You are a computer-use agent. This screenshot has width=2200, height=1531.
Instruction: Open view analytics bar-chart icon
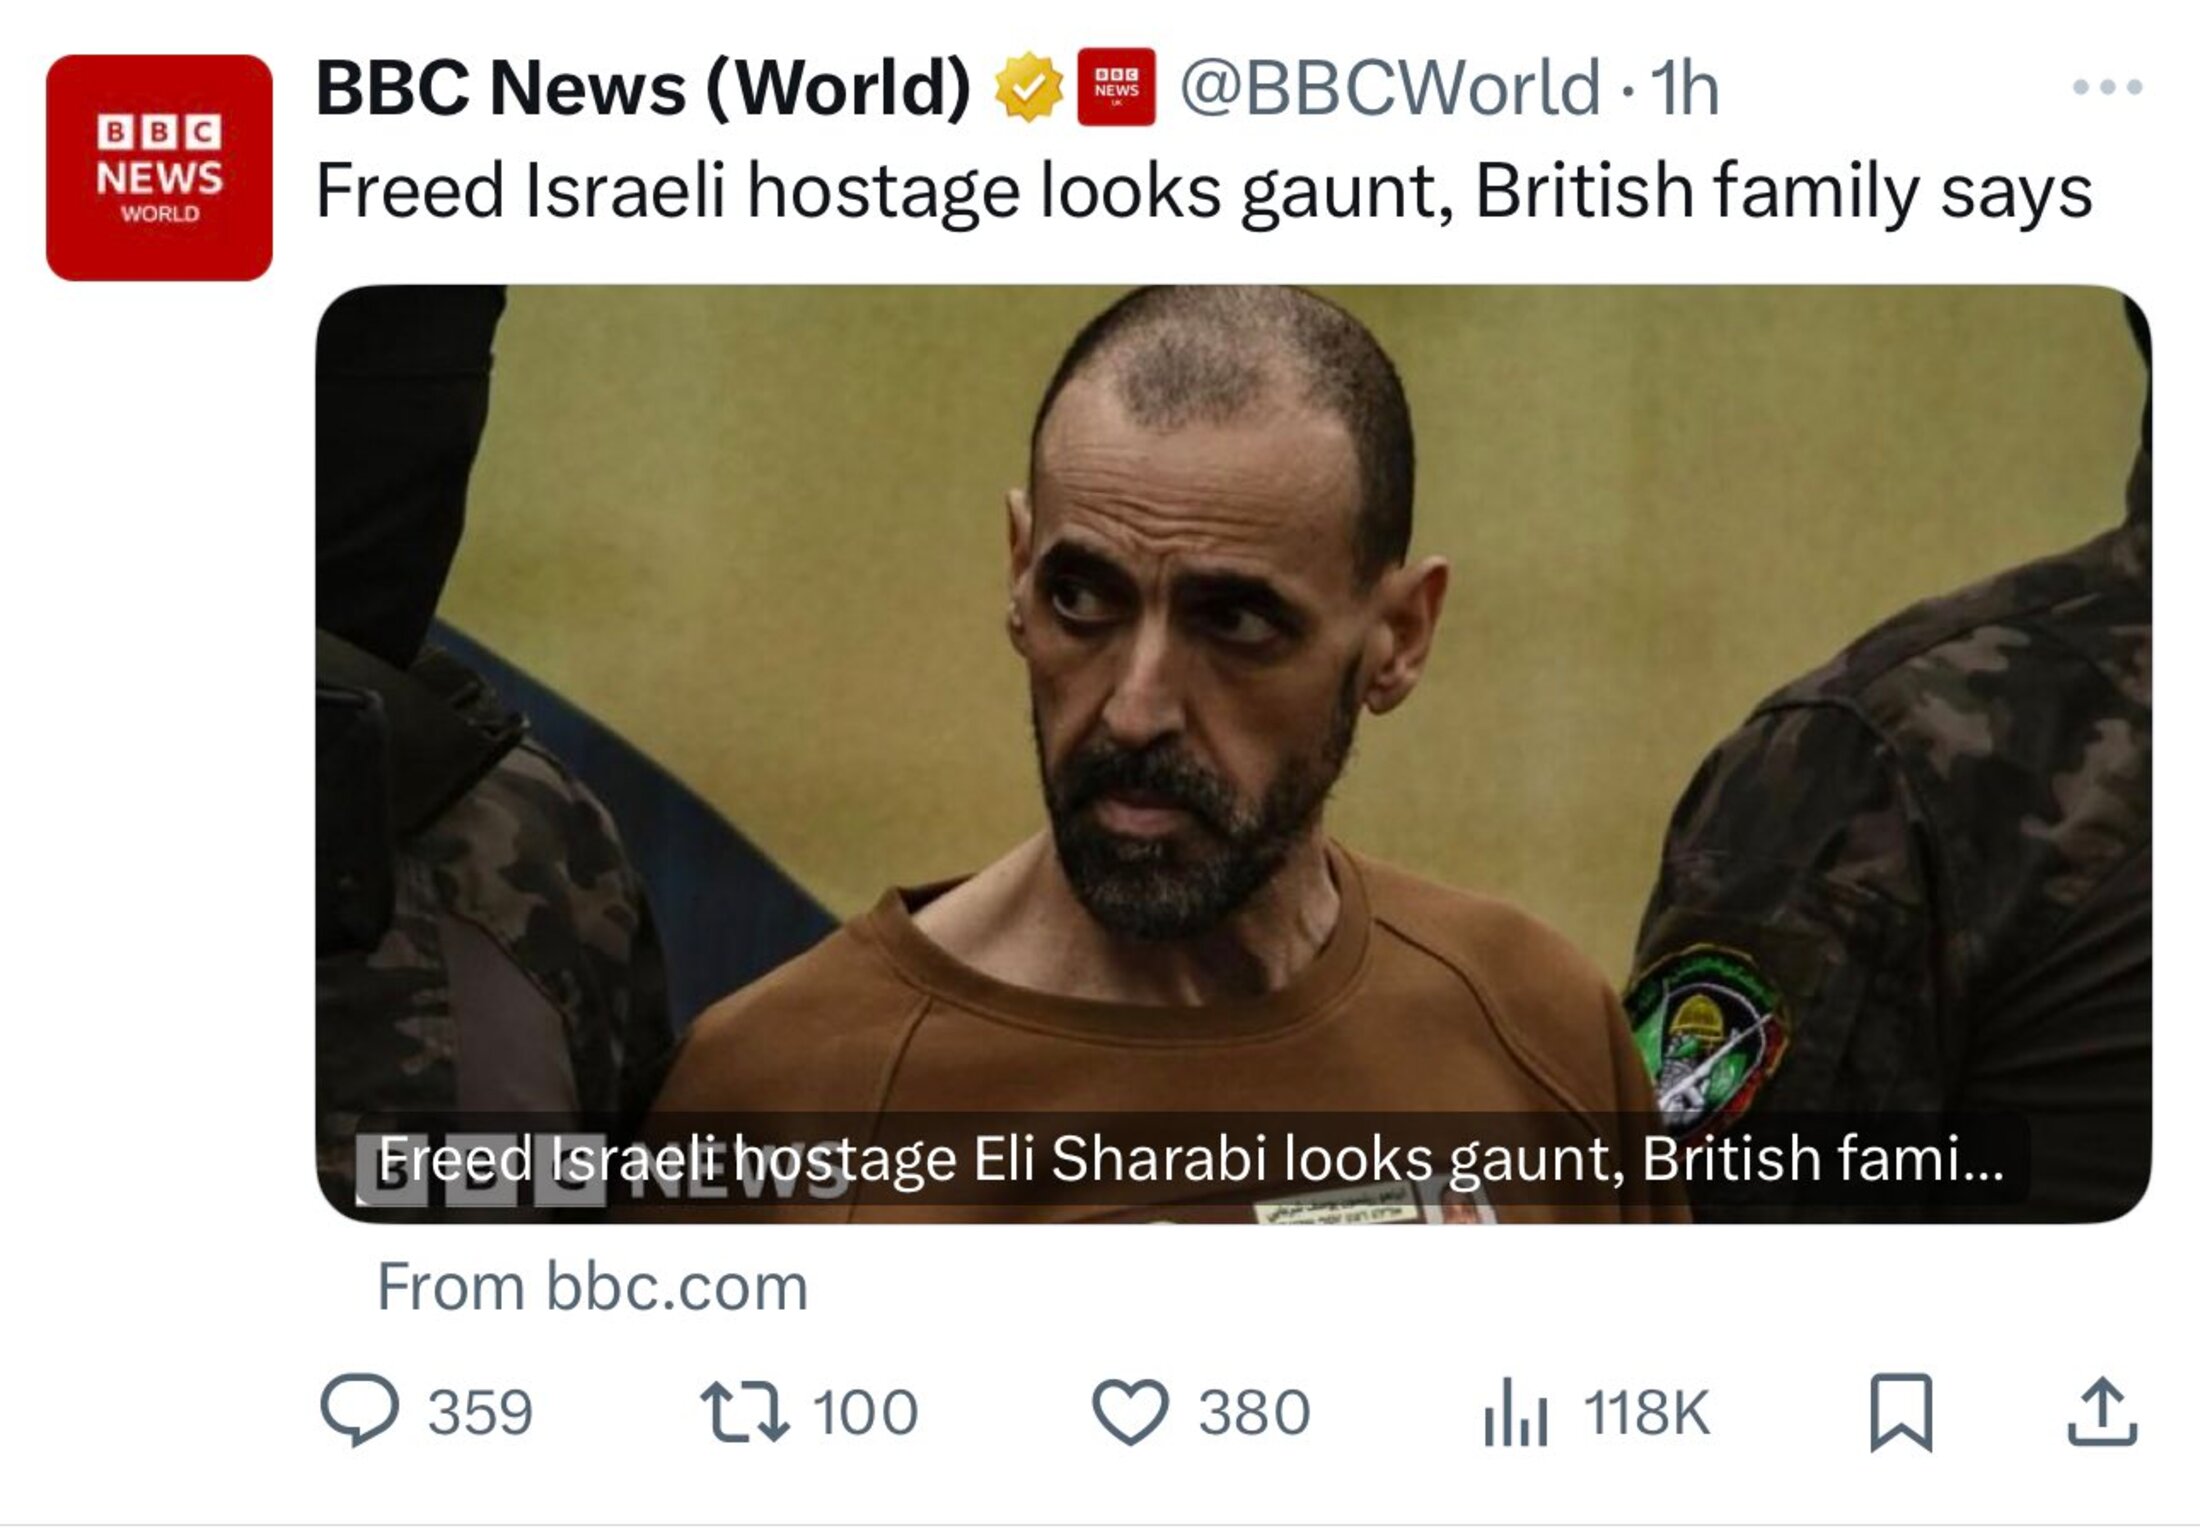click(x=1516, y=1411)
